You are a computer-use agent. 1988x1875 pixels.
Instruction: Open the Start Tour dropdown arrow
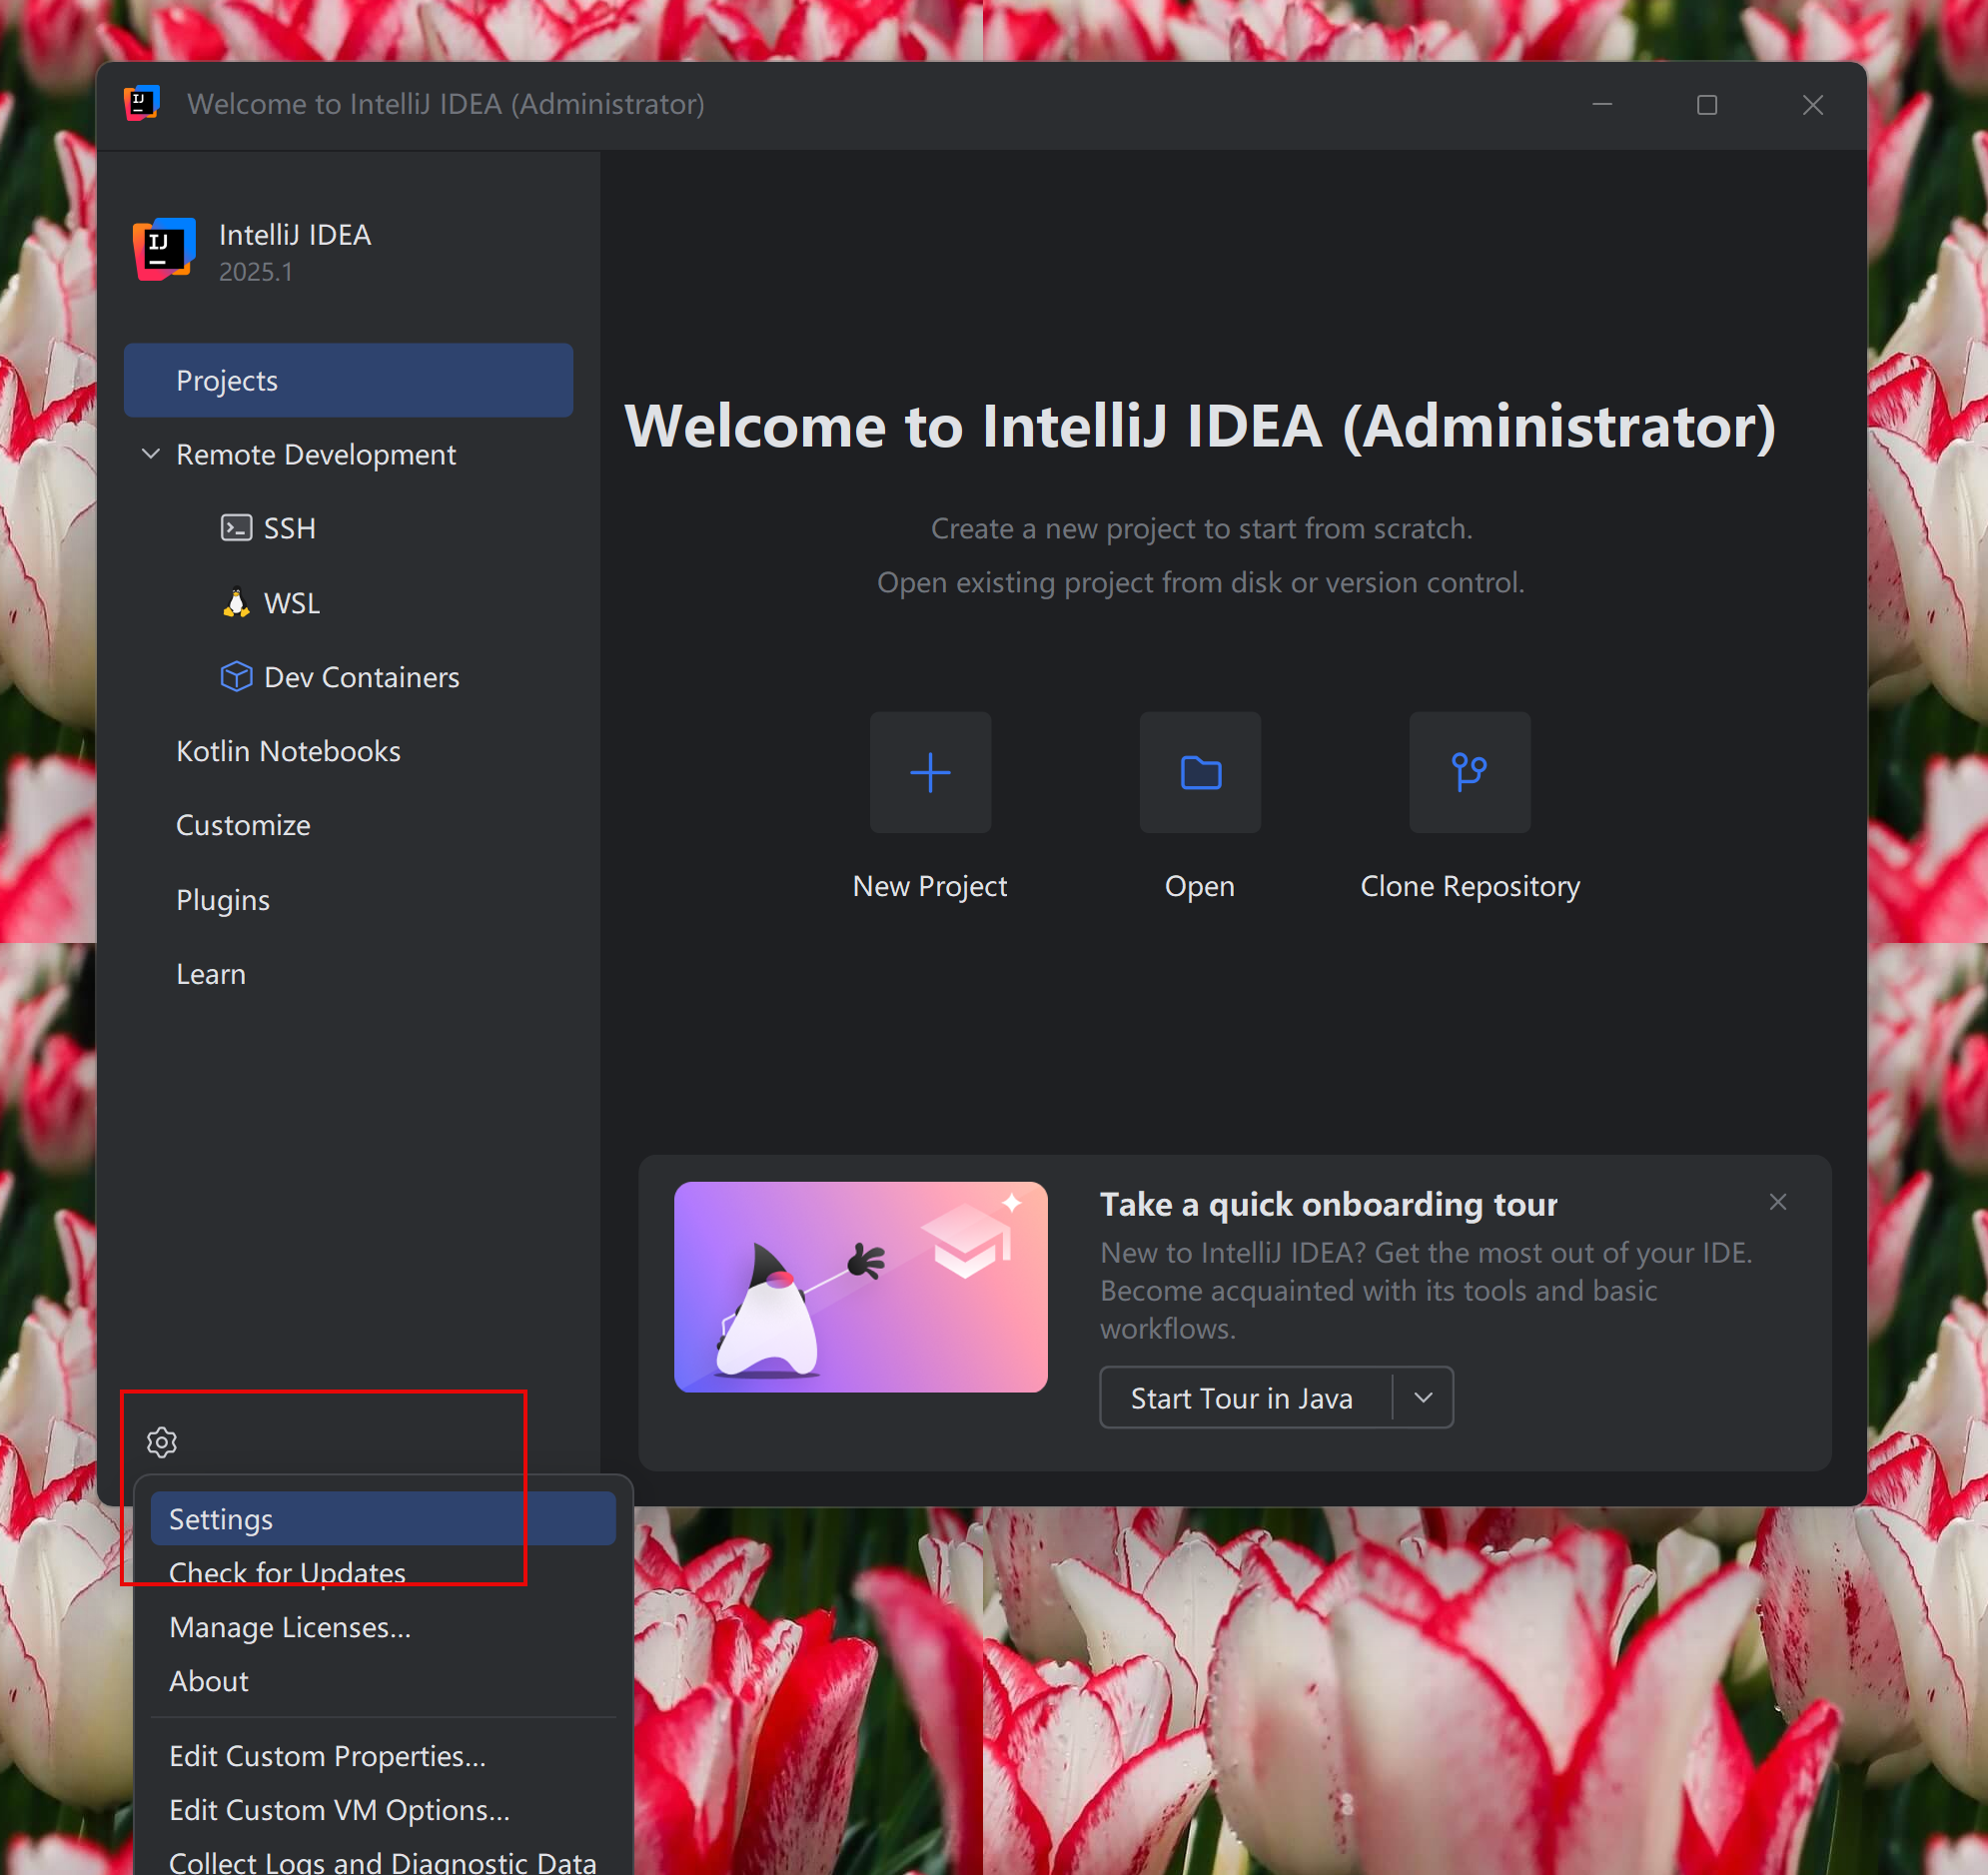point(1423,1397)
